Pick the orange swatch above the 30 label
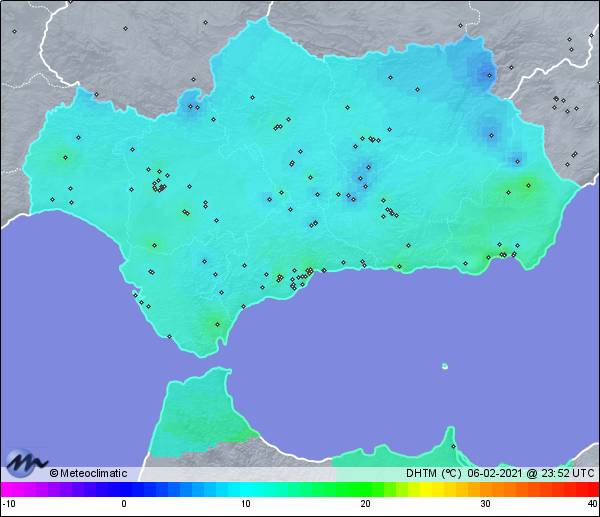 pyautogui.click(x=485, y=489)
